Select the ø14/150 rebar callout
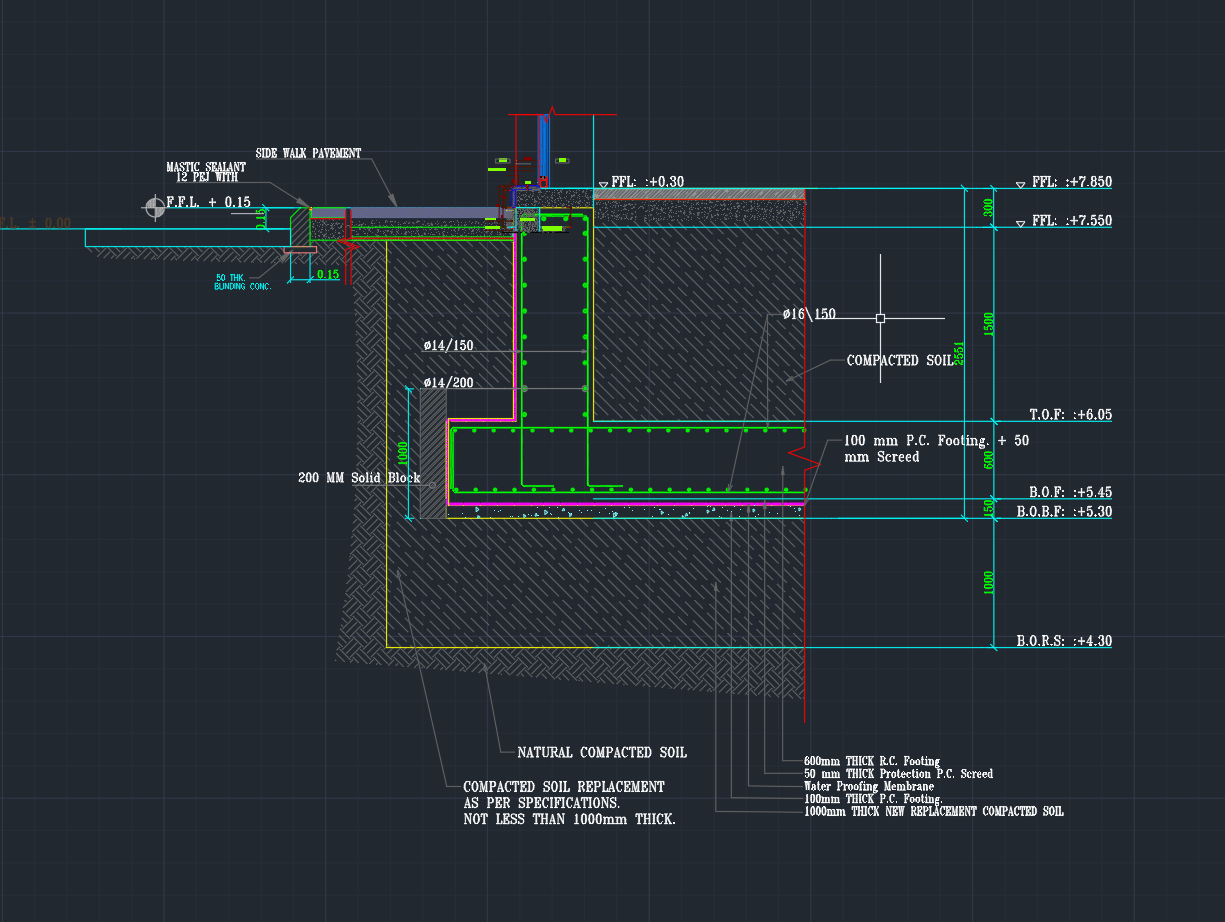Viewport: 1225px width, 922px height. click(x=448, y=346)
